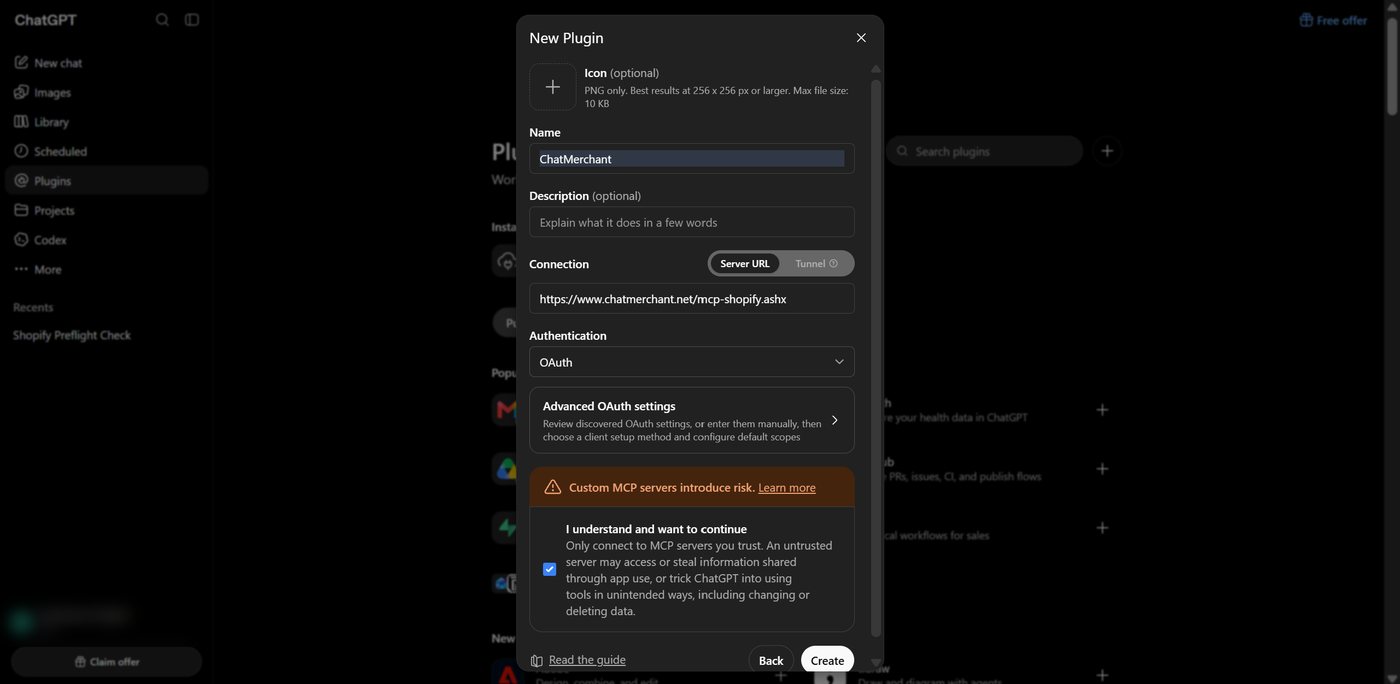The width and height of the screenshot is (1400, 684).
Task: Select Plugins in the sidebar
Action: [x=107, y=181]
